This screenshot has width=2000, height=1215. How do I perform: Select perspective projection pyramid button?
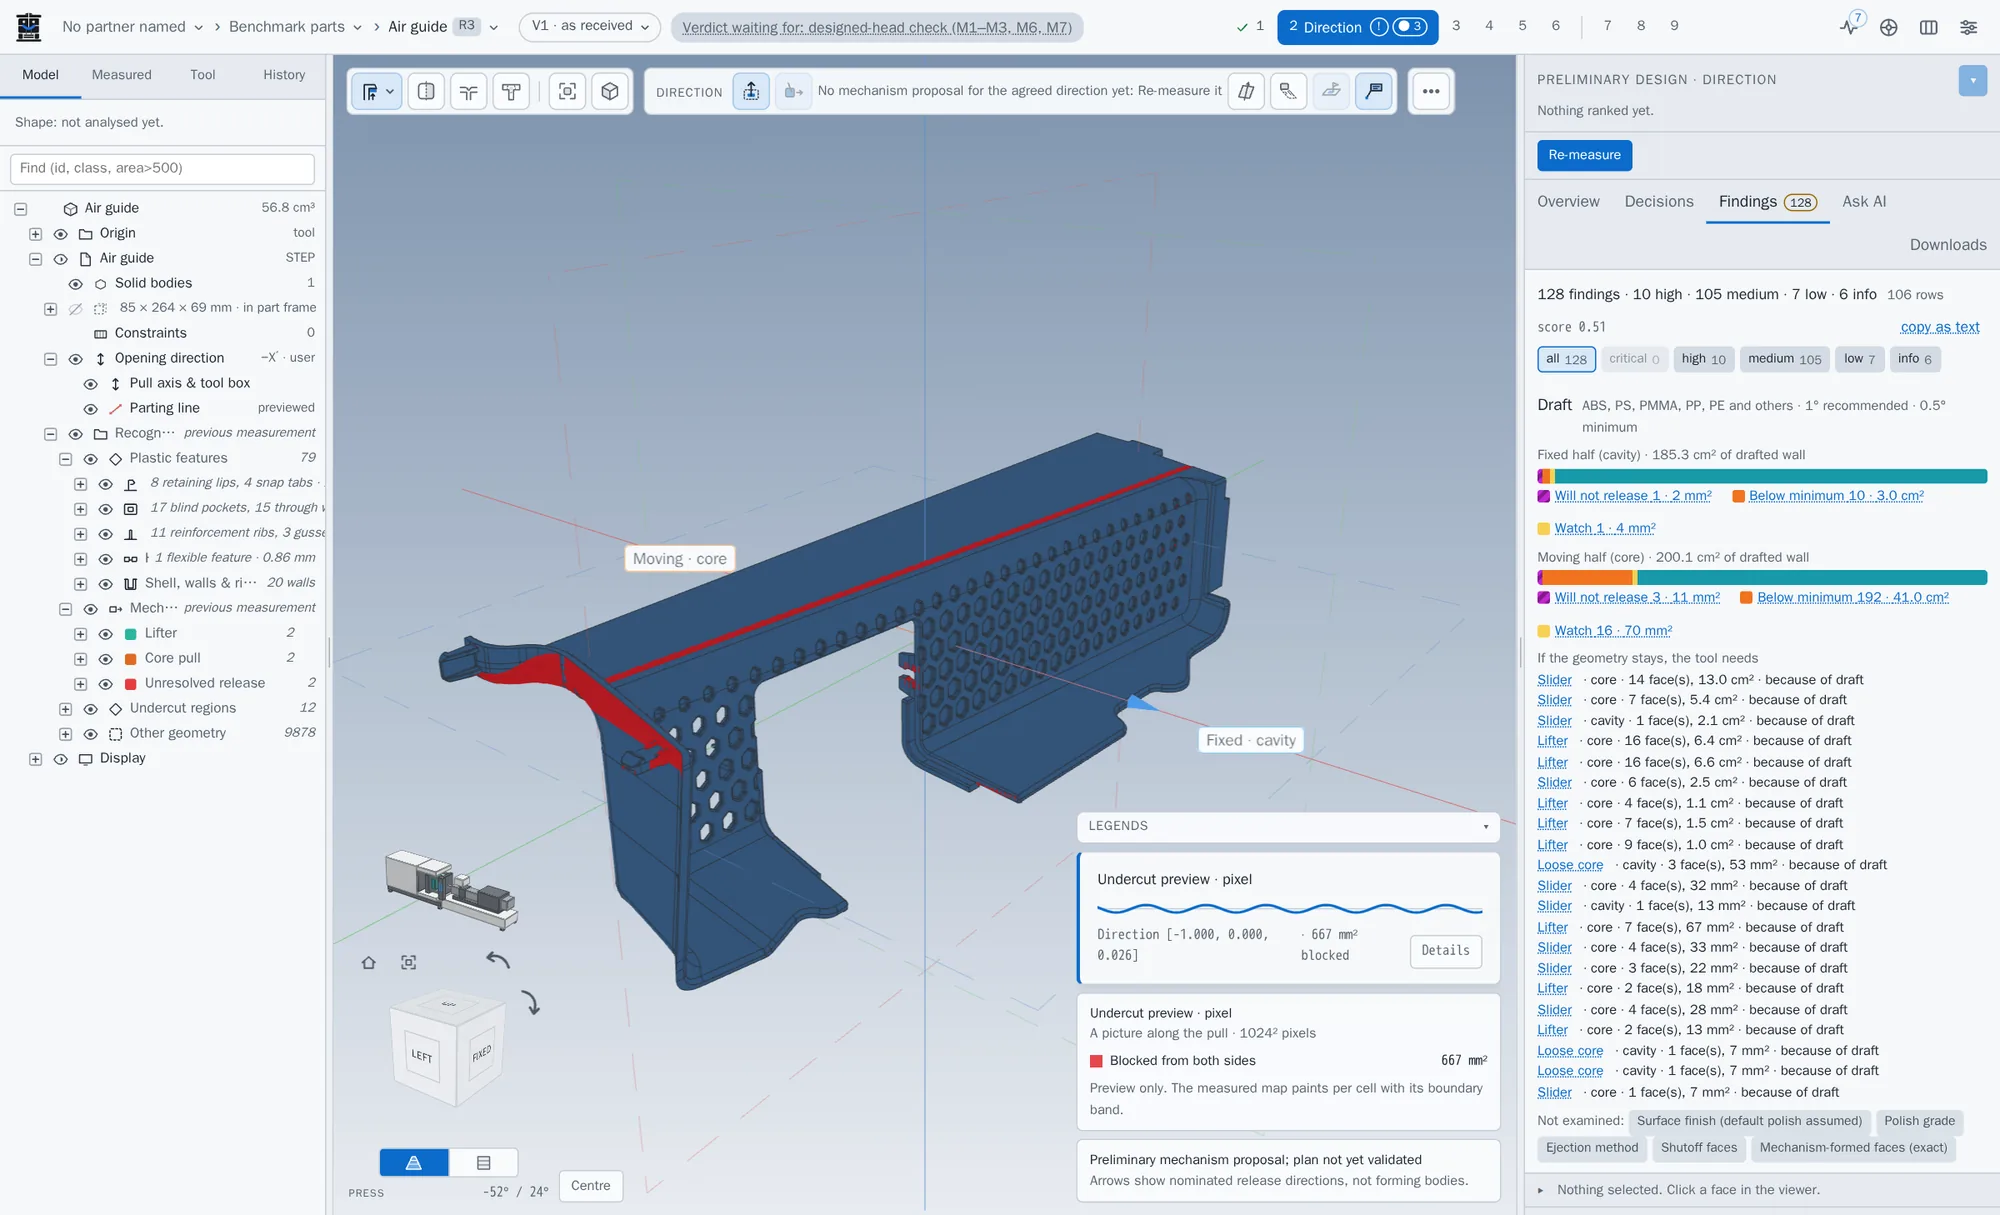(x=414, y=1162)
